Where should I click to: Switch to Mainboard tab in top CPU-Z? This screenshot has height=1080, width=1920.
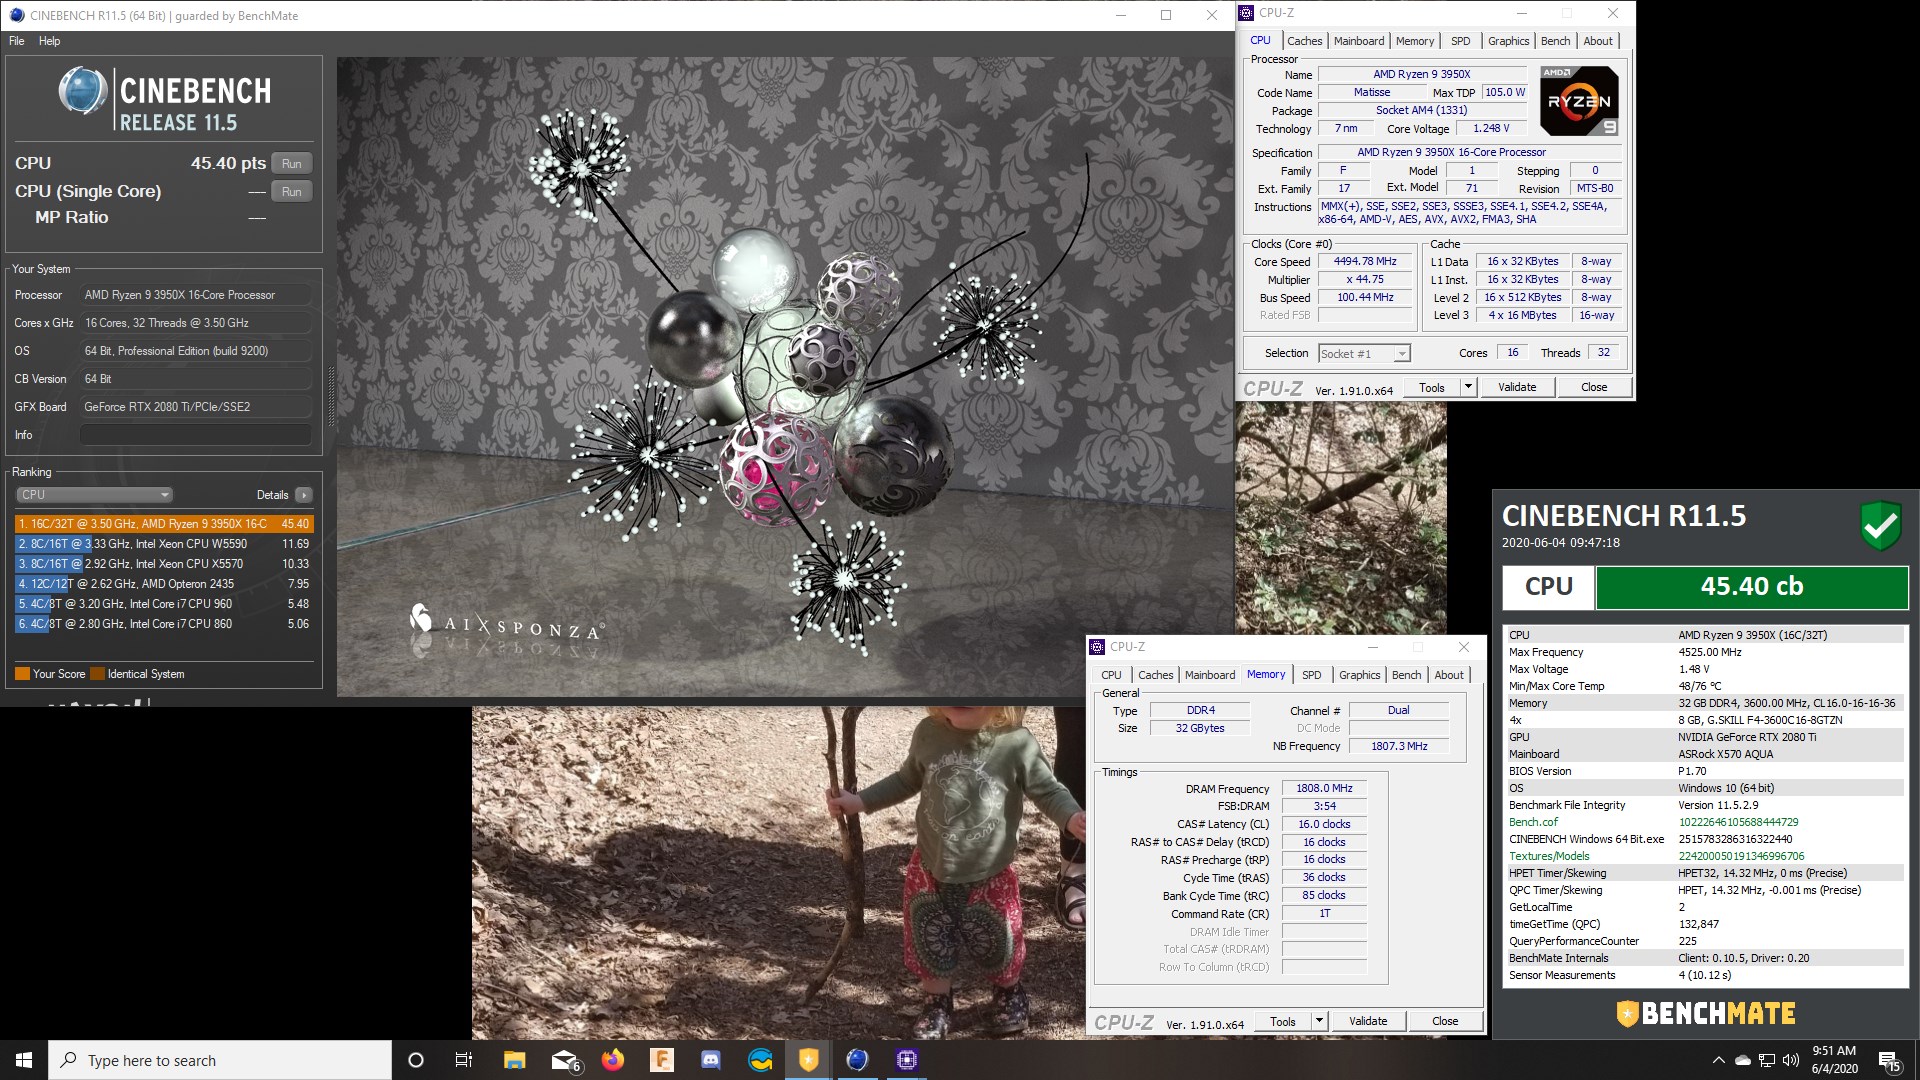point(1359,41)
